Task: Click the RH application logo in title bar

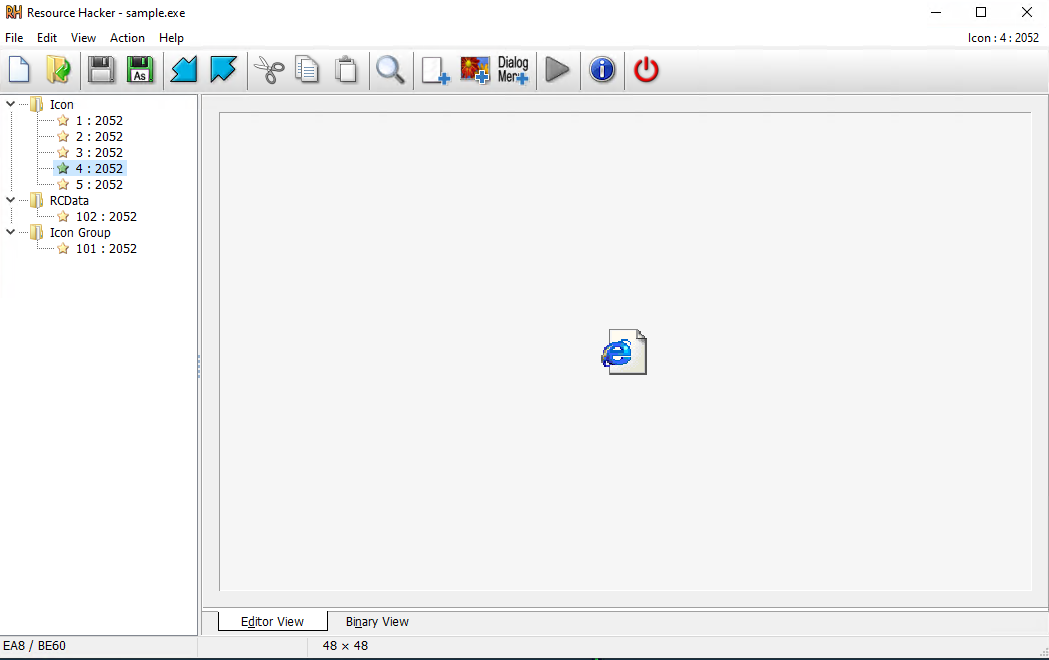Action: click(x=13, y=13)
